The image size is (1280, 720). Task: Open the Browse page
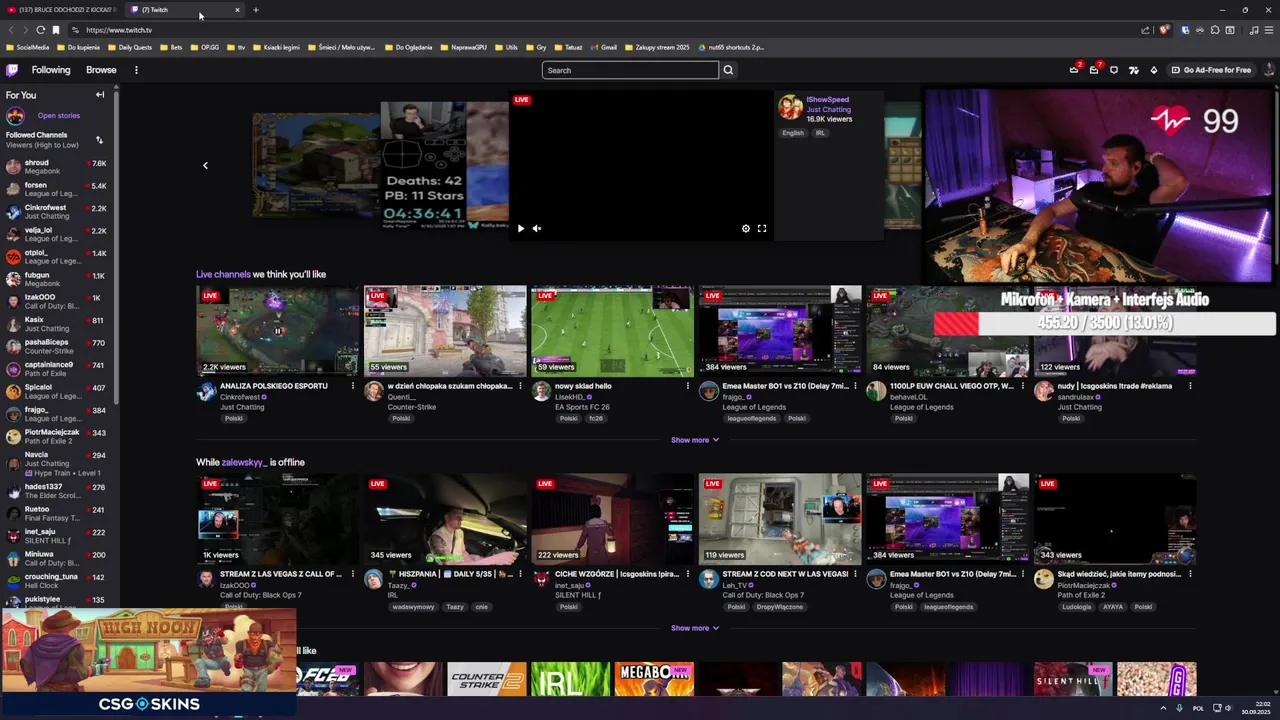pos(101,70)
